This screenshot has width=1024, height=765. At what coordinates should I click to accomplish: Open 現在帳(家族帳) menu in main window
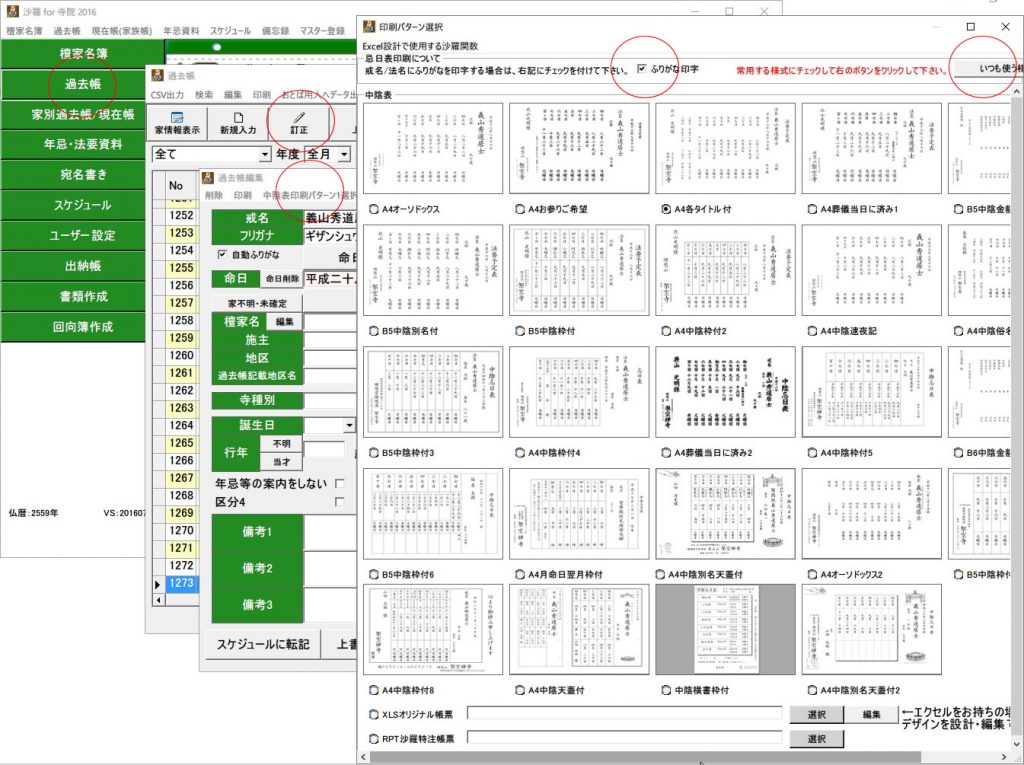pos(121,31)
